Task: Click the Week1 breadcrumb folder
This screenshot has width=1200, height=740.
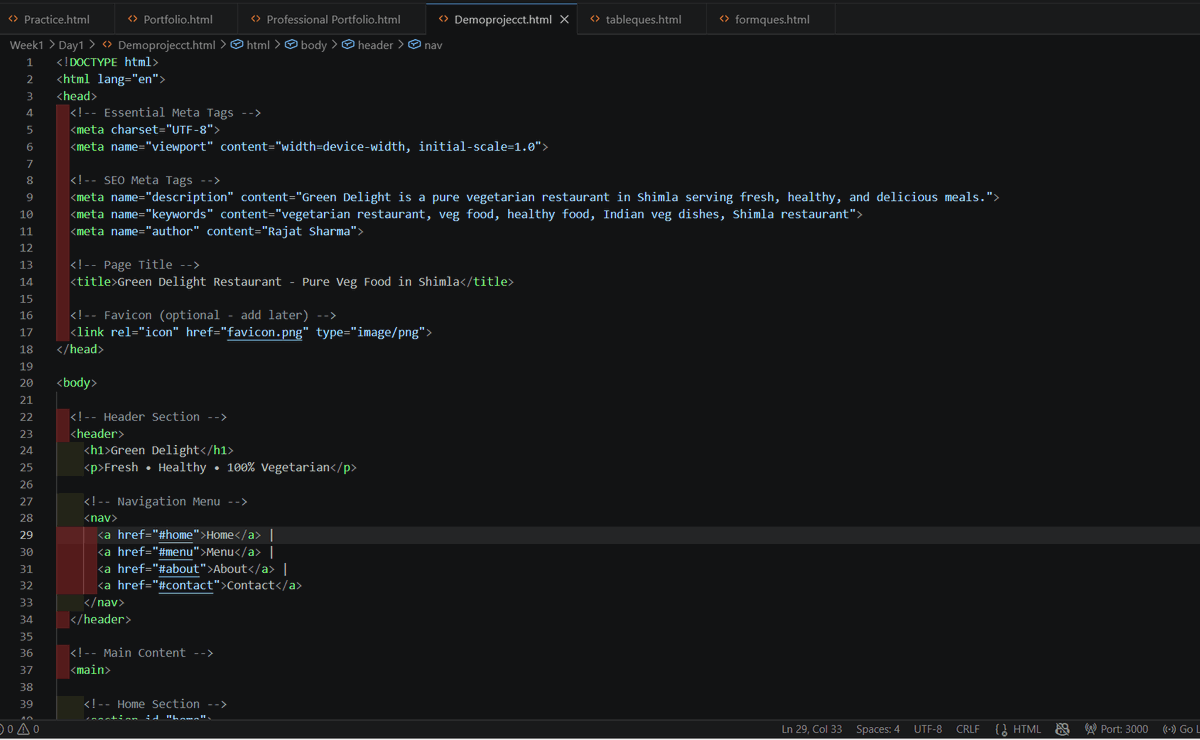Action: [x=27, y=45]
